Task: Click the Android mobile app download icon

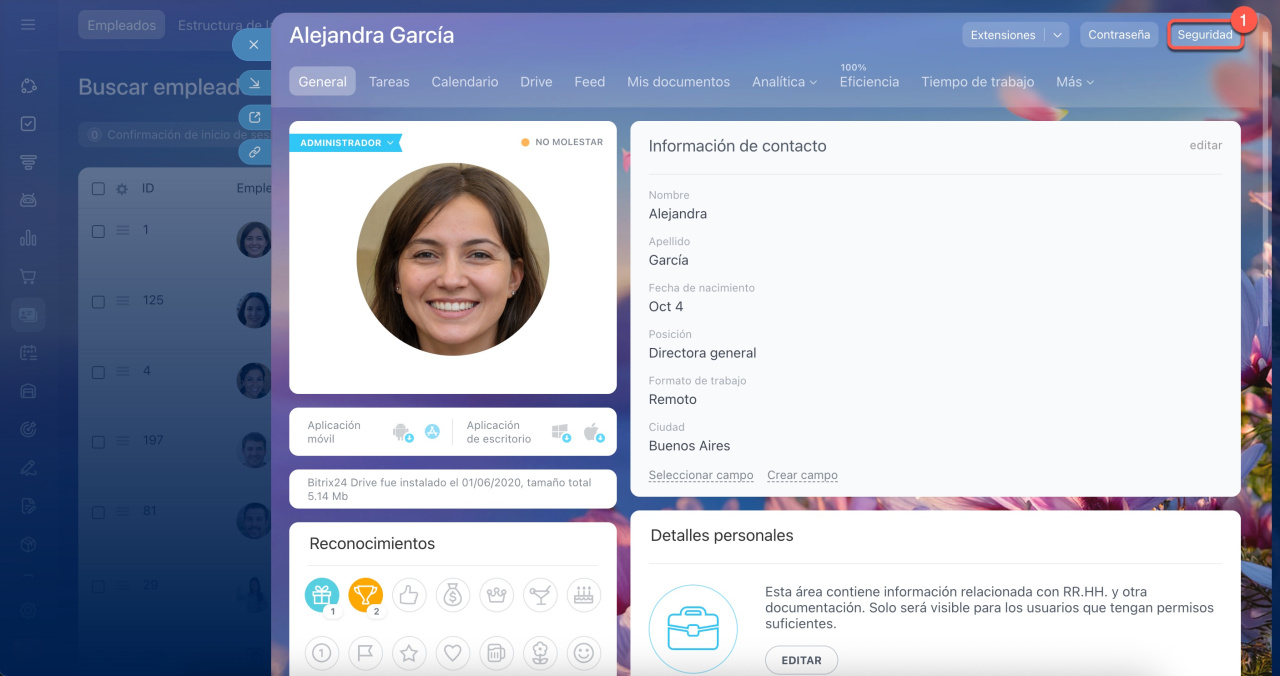Action: 402,432
